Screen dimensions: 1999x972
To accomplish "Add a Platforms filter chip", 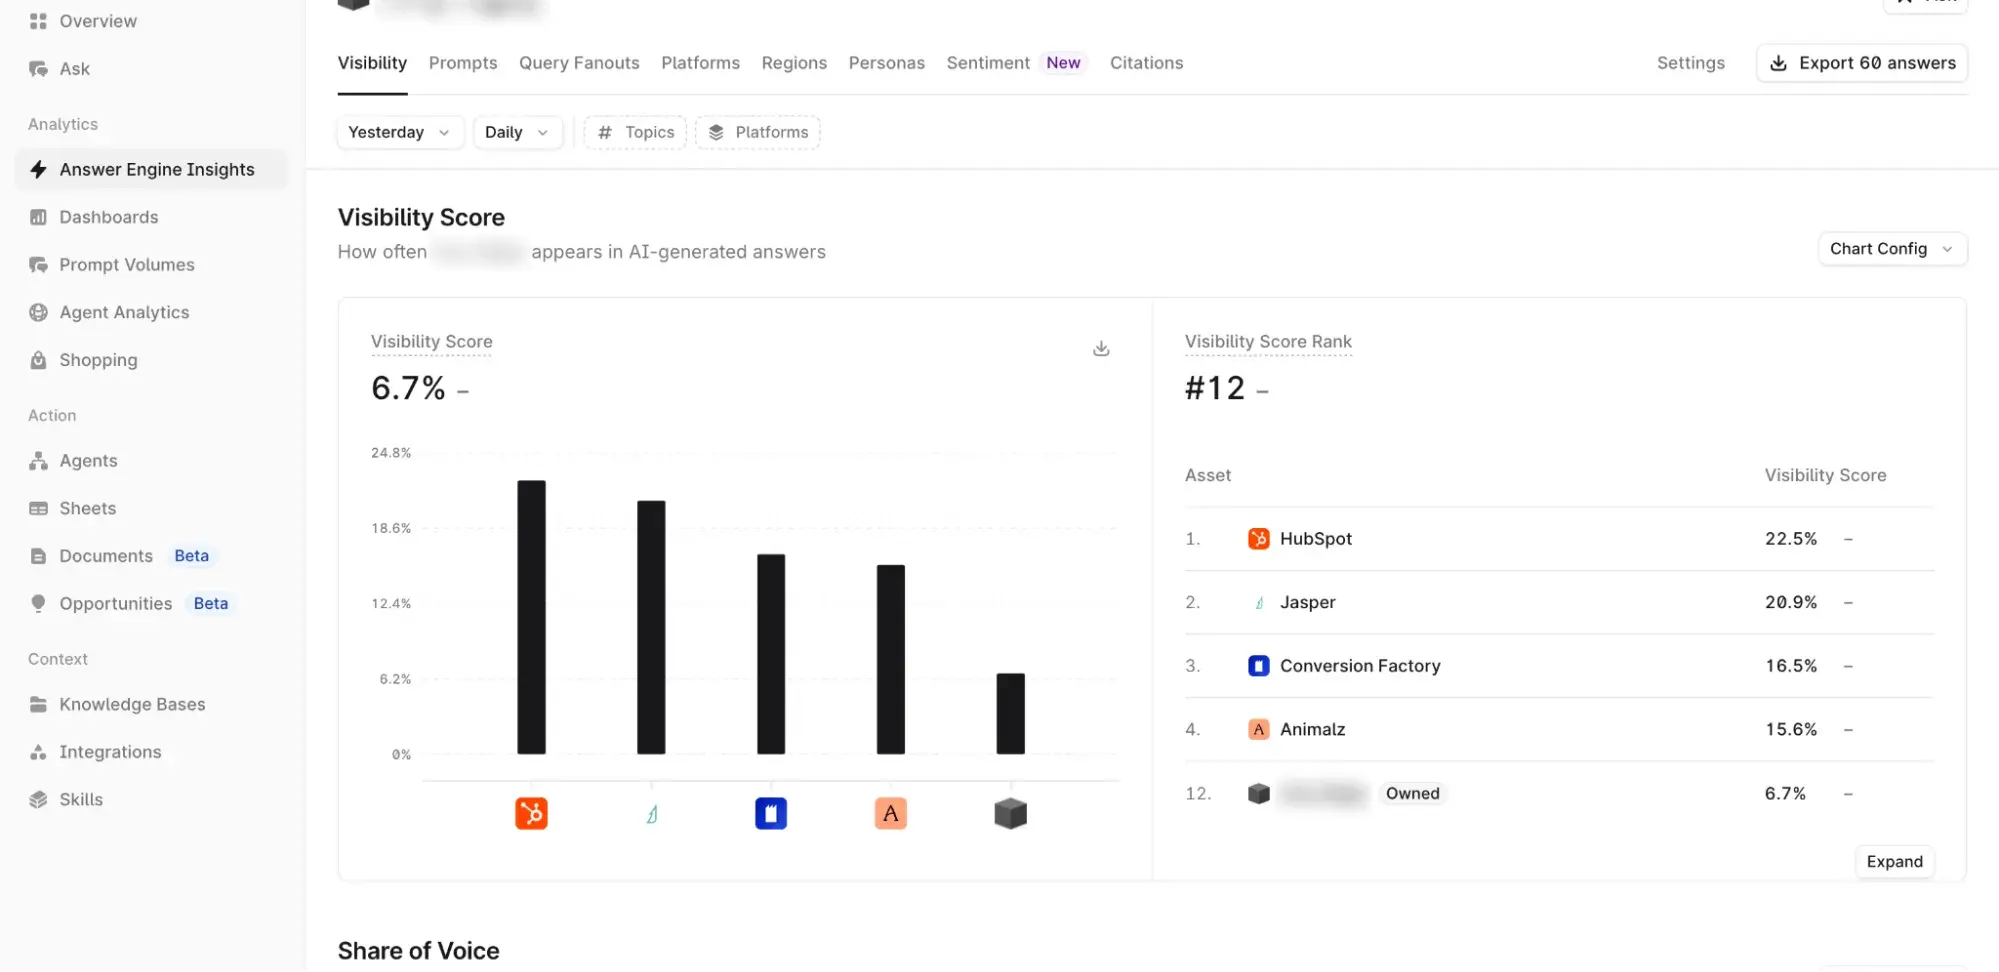I will [x=758, y=133].
